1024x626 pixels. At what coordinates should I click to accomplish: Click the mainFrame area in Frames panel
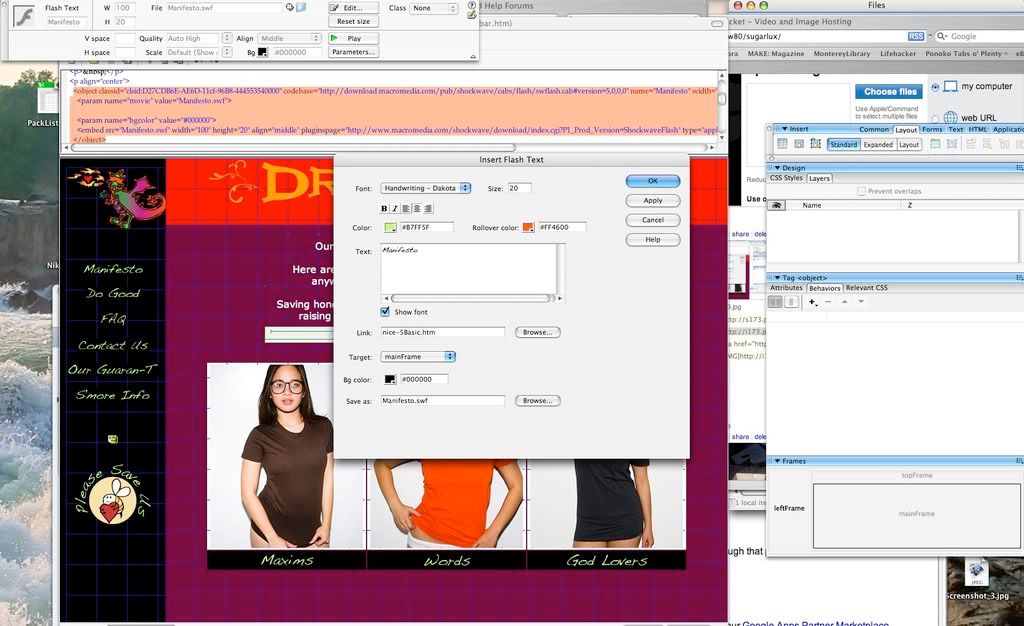(x=916, y=516)
